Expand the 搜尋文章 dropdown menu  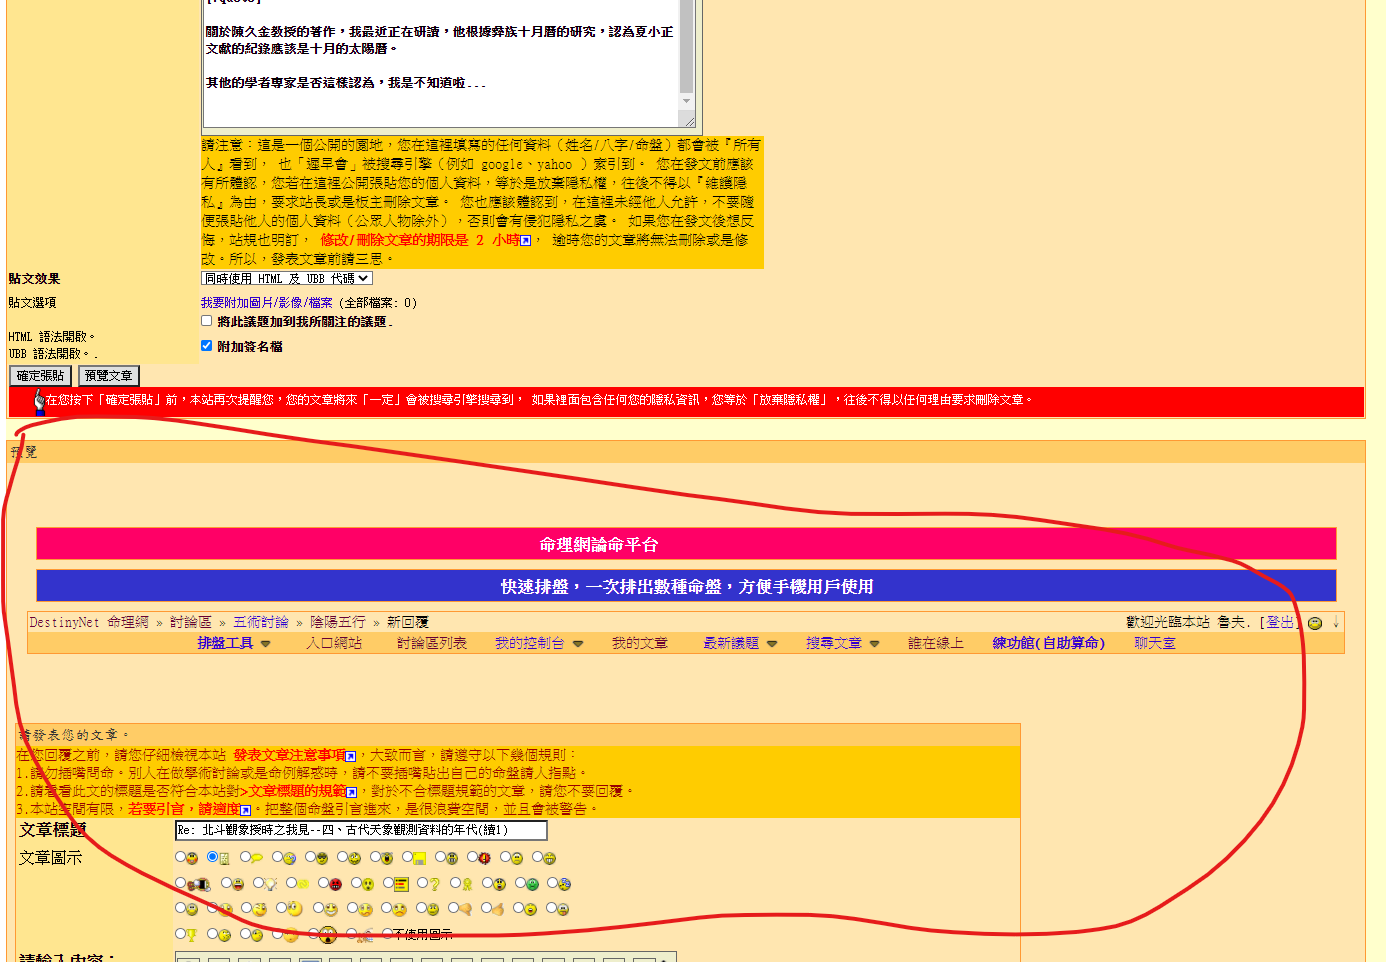point(836,643)
